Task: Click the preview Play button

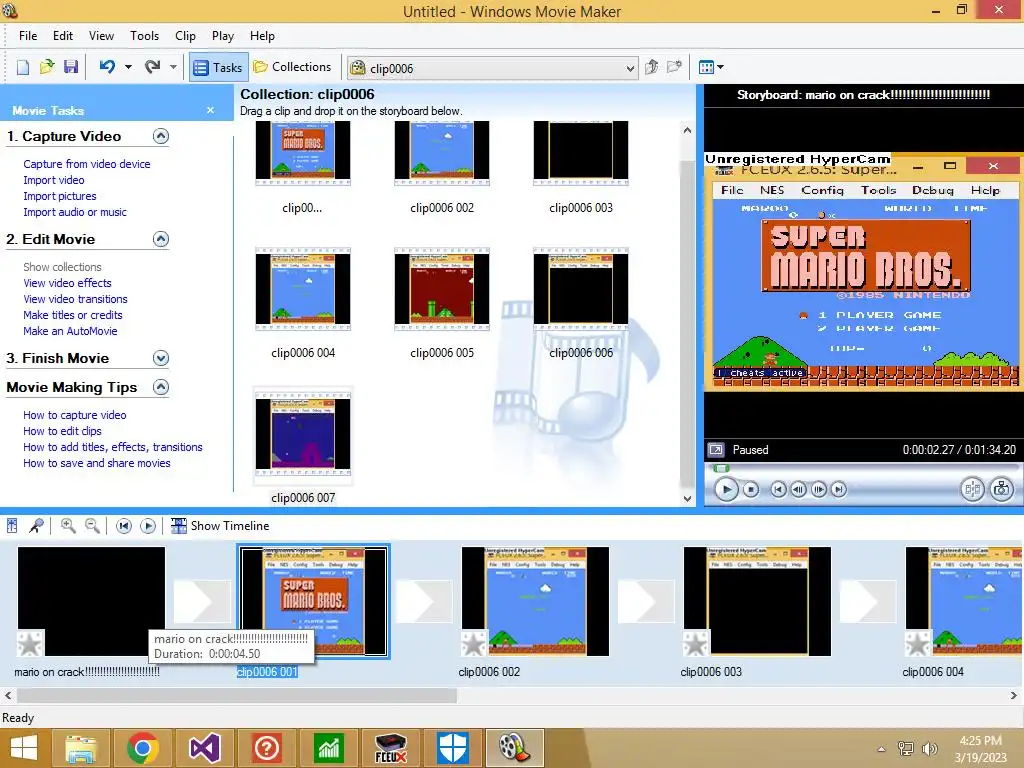Action: tap(726, 489)
